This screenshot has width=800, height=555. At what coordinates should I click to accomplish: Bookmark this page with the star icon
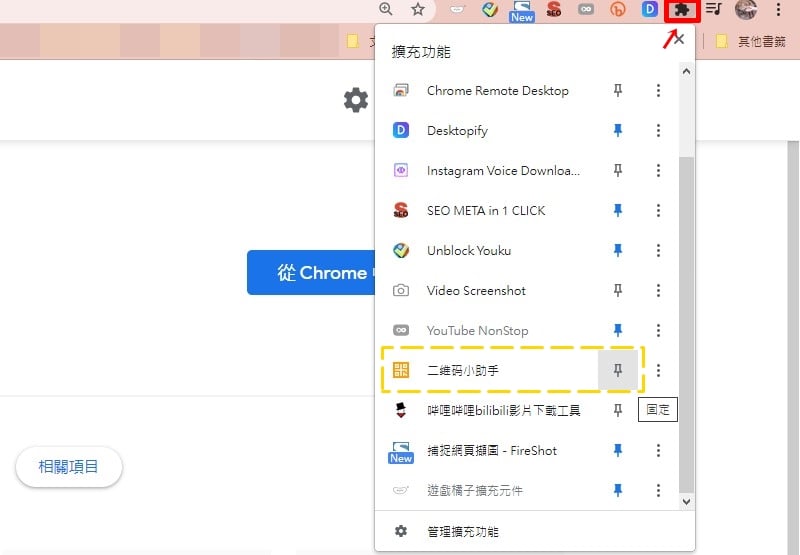click(x=418, y=9)
